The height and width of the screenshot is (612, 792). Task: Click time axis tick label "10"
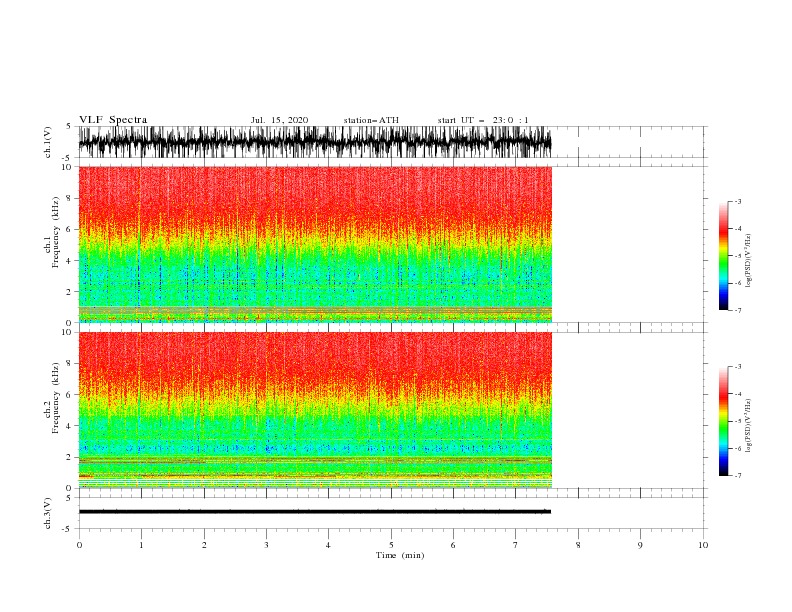pyautogui.click(x=703, y=545)
